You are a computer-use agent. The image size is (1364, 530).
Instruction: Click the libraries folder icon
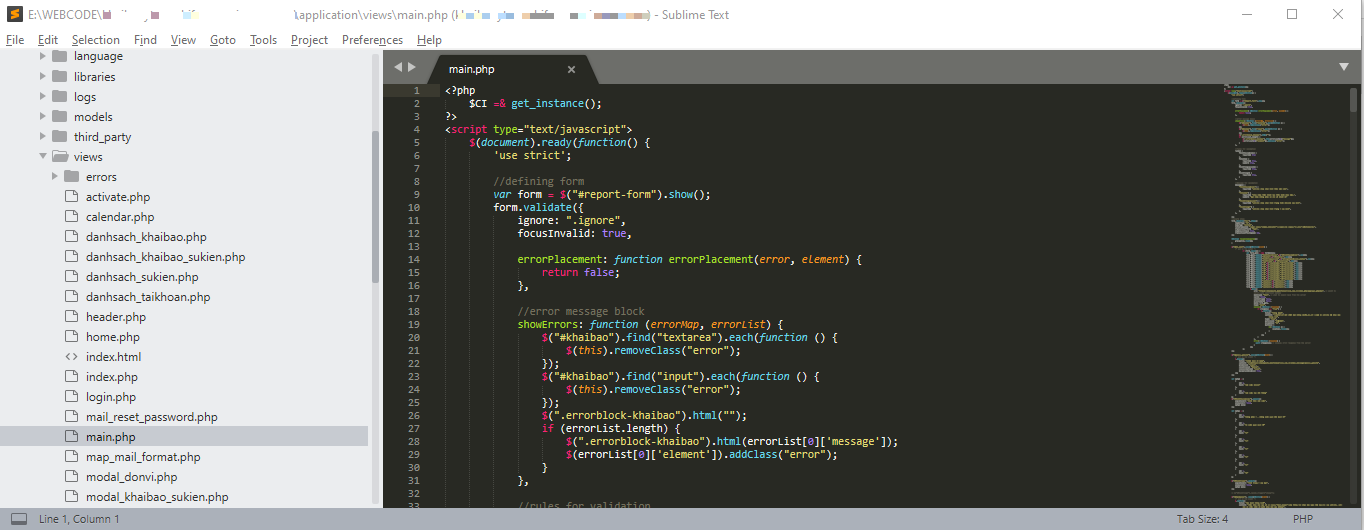tap(58, 76)
